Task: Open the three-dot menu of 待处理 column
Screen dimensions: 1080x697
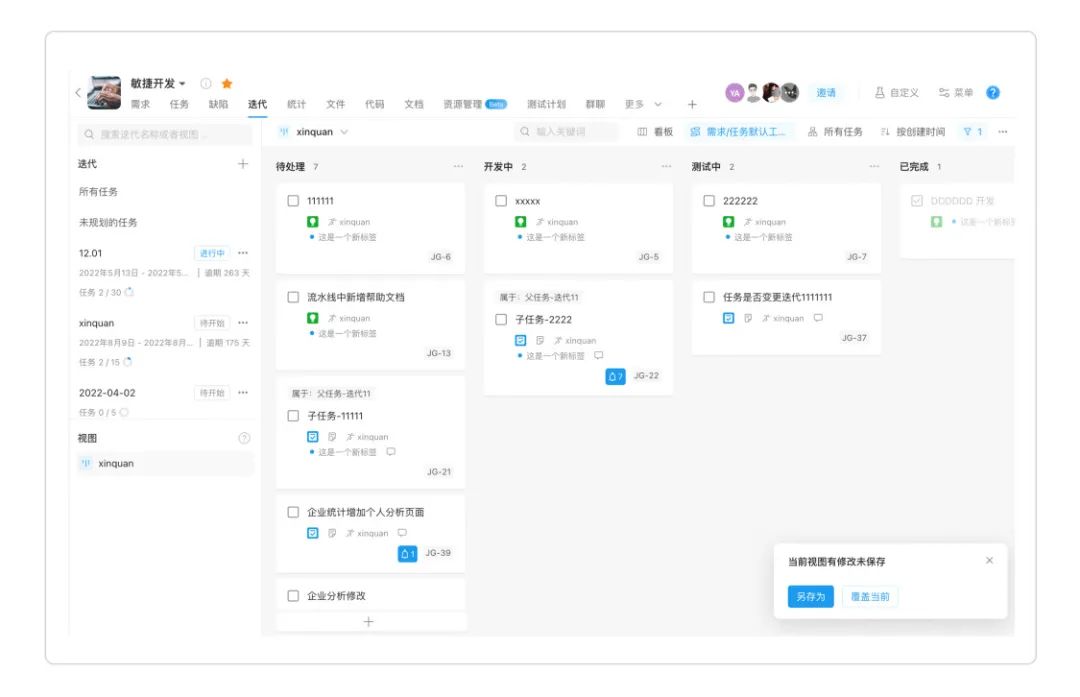Action: click(x=458, y=167)
